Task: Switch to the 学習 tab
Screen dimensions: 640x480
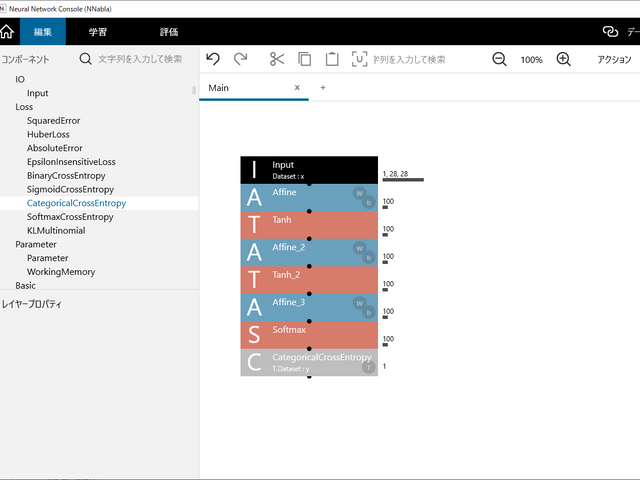Action: [98, 32]
